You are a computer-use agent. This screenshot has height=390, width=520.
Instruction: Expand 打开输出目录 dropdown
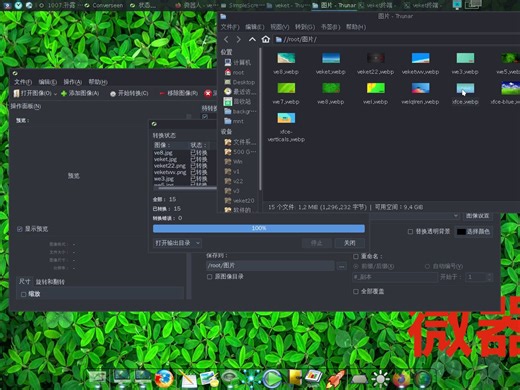tap(177, 243)
